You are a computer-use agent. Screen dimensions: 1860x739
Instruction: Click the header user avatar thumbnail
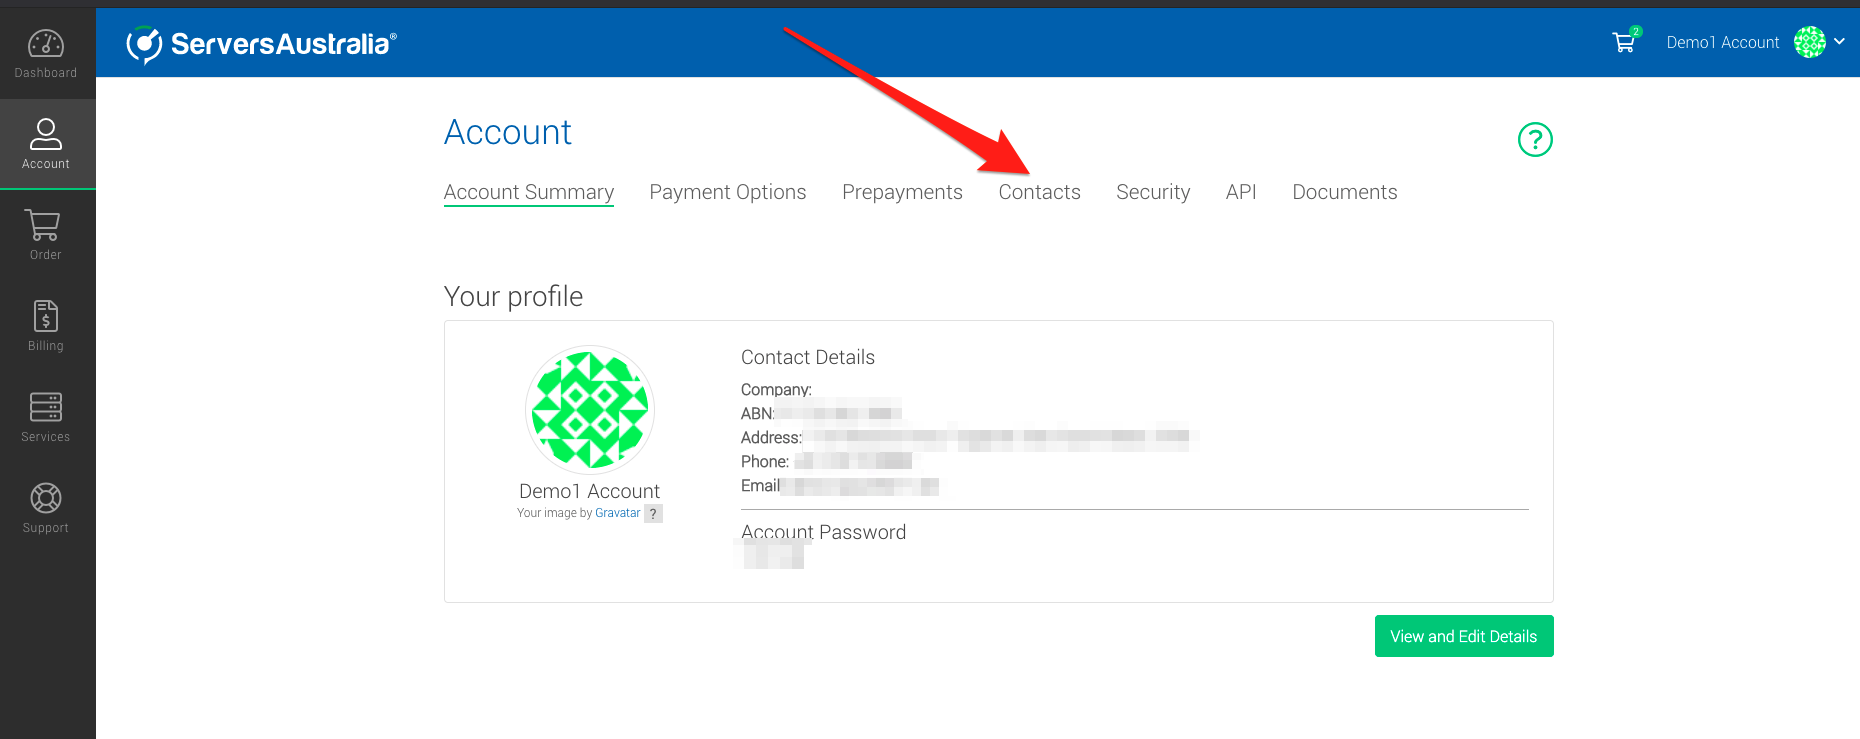tap(1809, 42)
